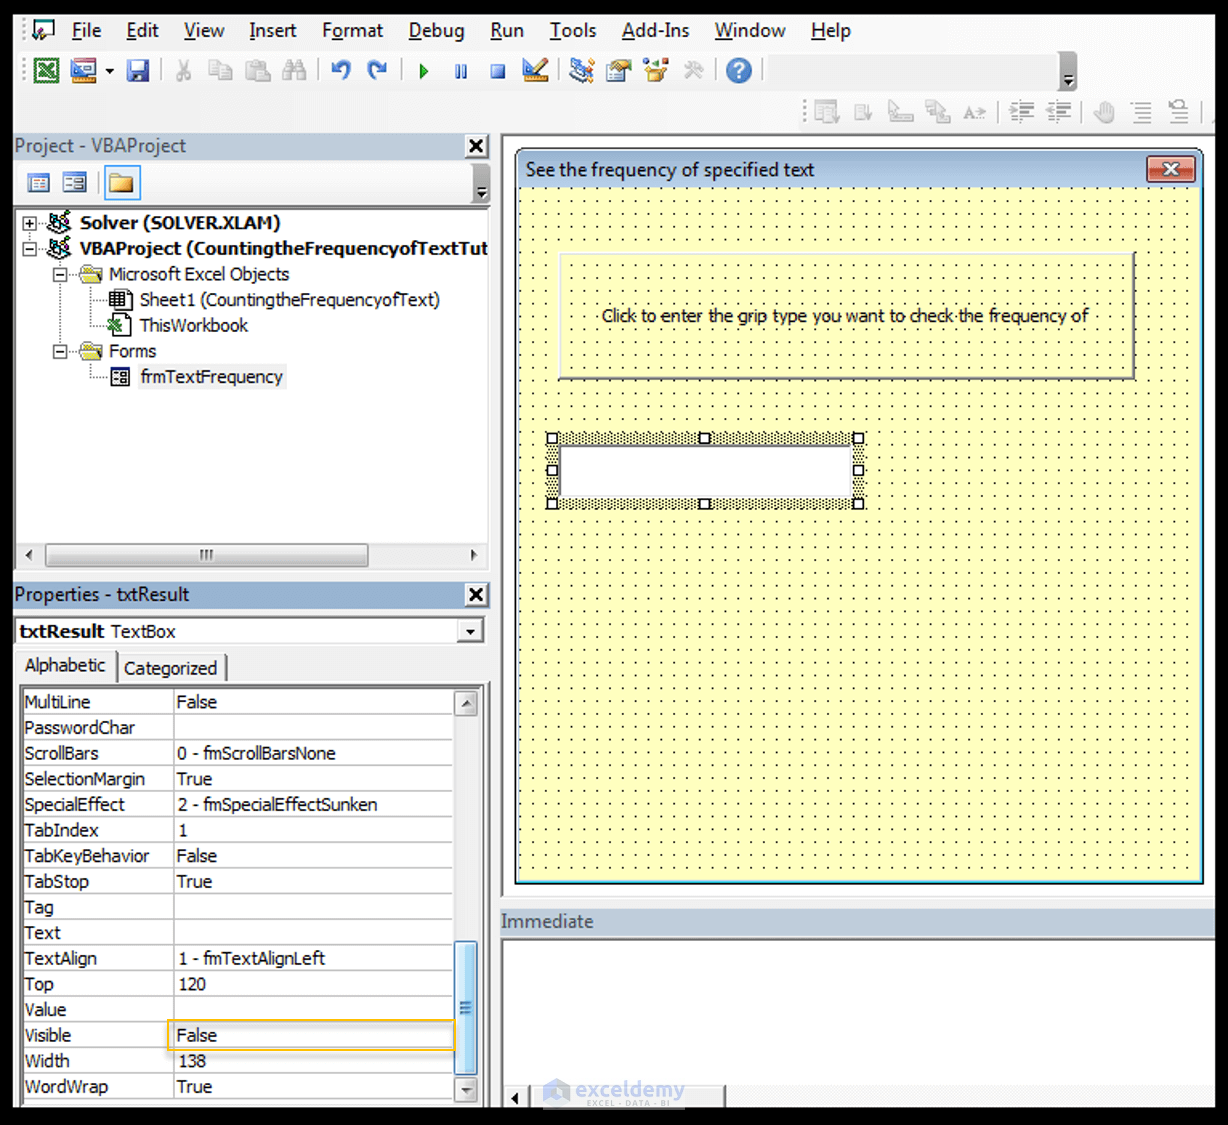Open the Format menu
The height and width of the screenshot is (1125, 1228).
[x=352, y=31]
